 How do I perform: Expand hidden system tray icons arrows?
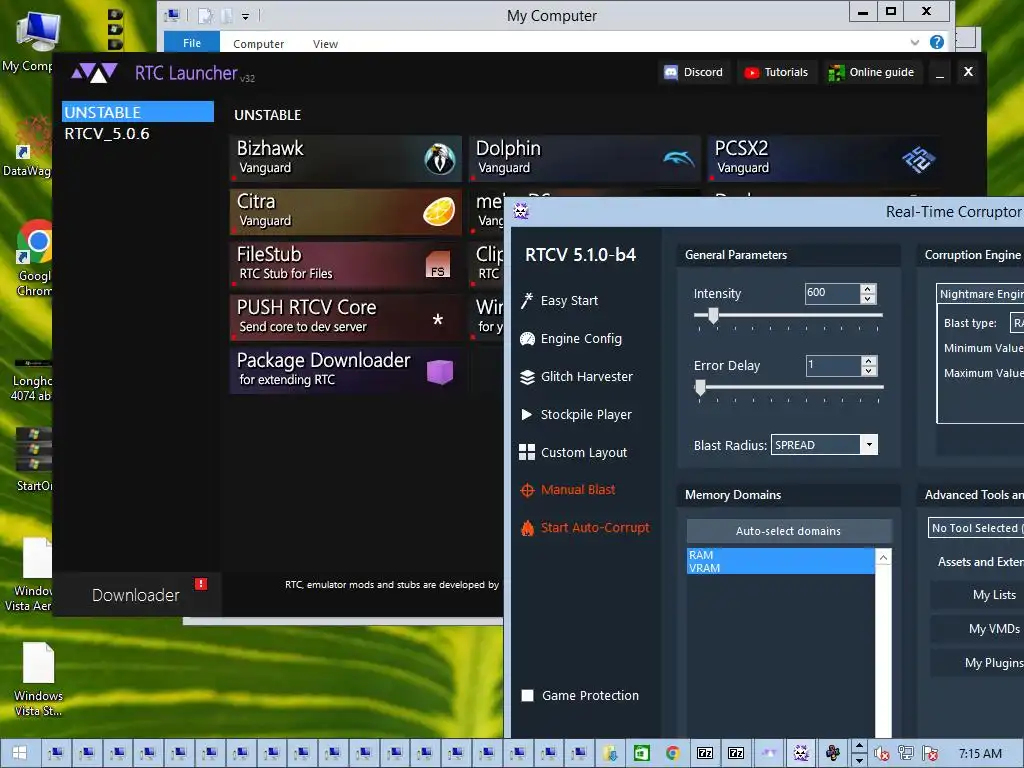[859, 753]
